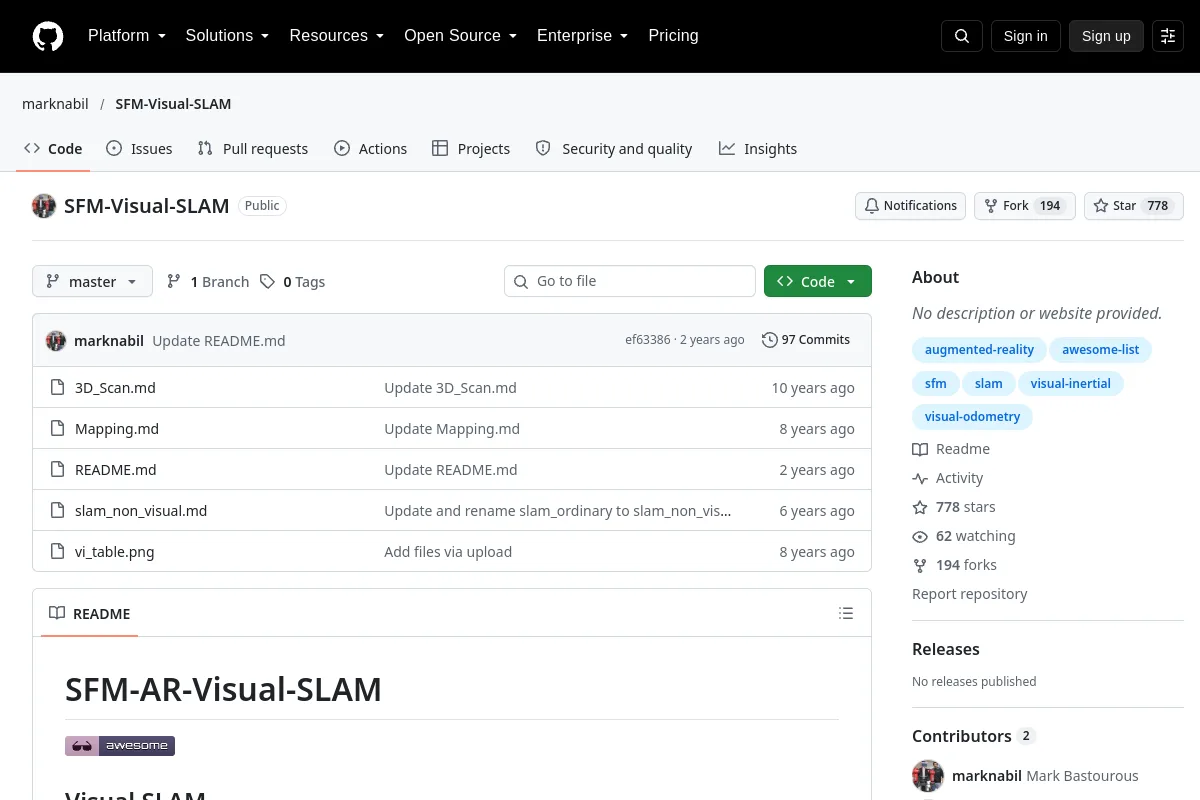Go to the Pricing page
Viewport: 1200px width, 800px height.
[x=673, y=36]
